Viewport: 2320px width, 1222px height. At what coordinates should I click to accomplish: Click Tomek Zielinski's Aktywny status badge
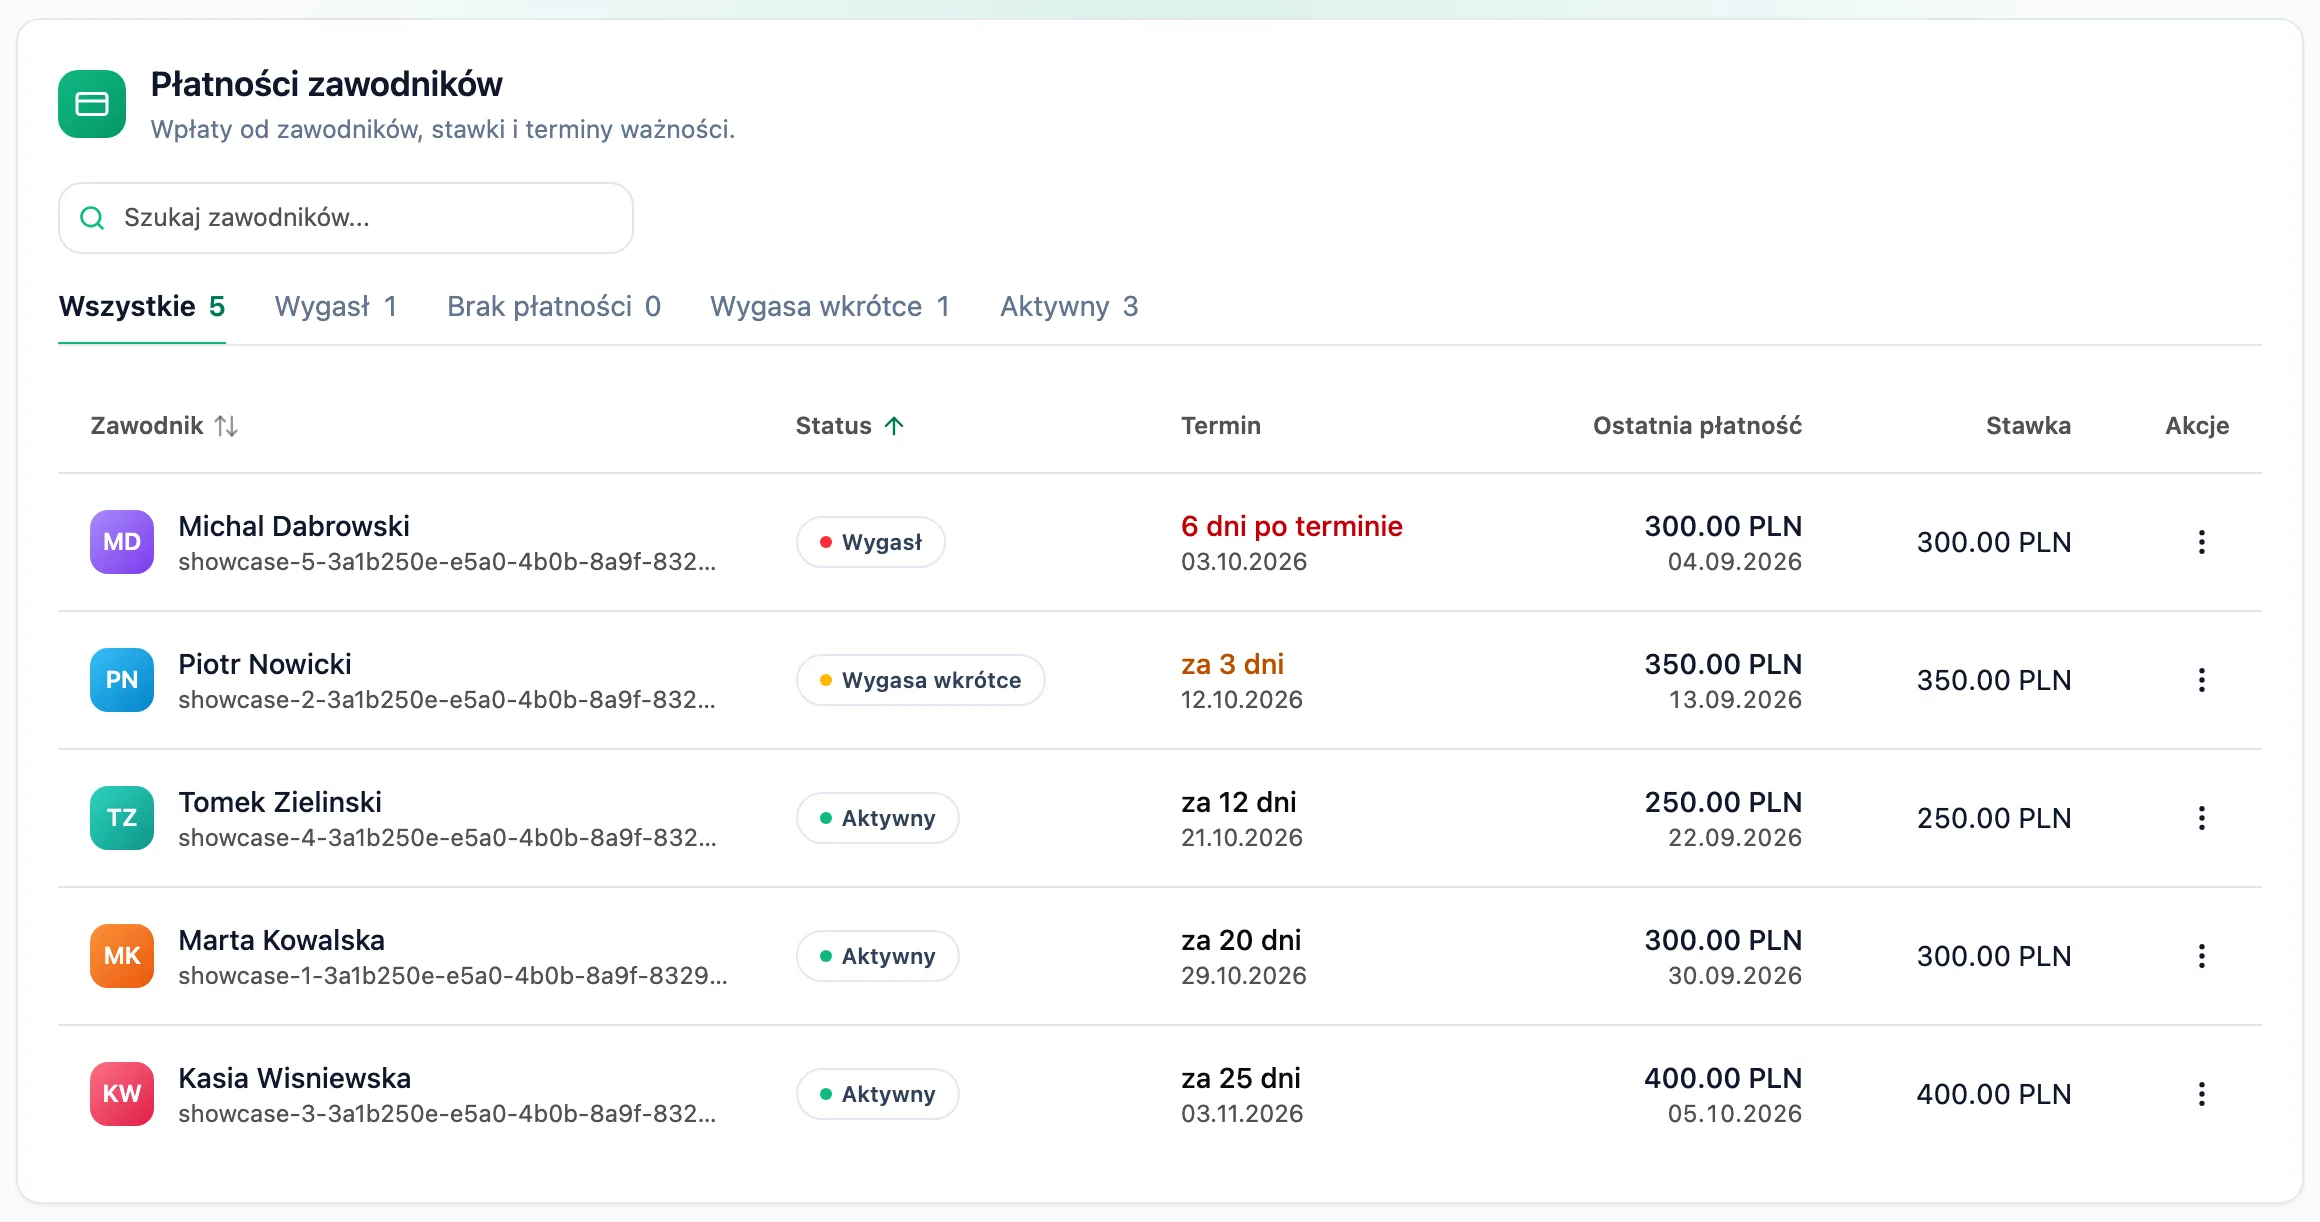point(878,818)
